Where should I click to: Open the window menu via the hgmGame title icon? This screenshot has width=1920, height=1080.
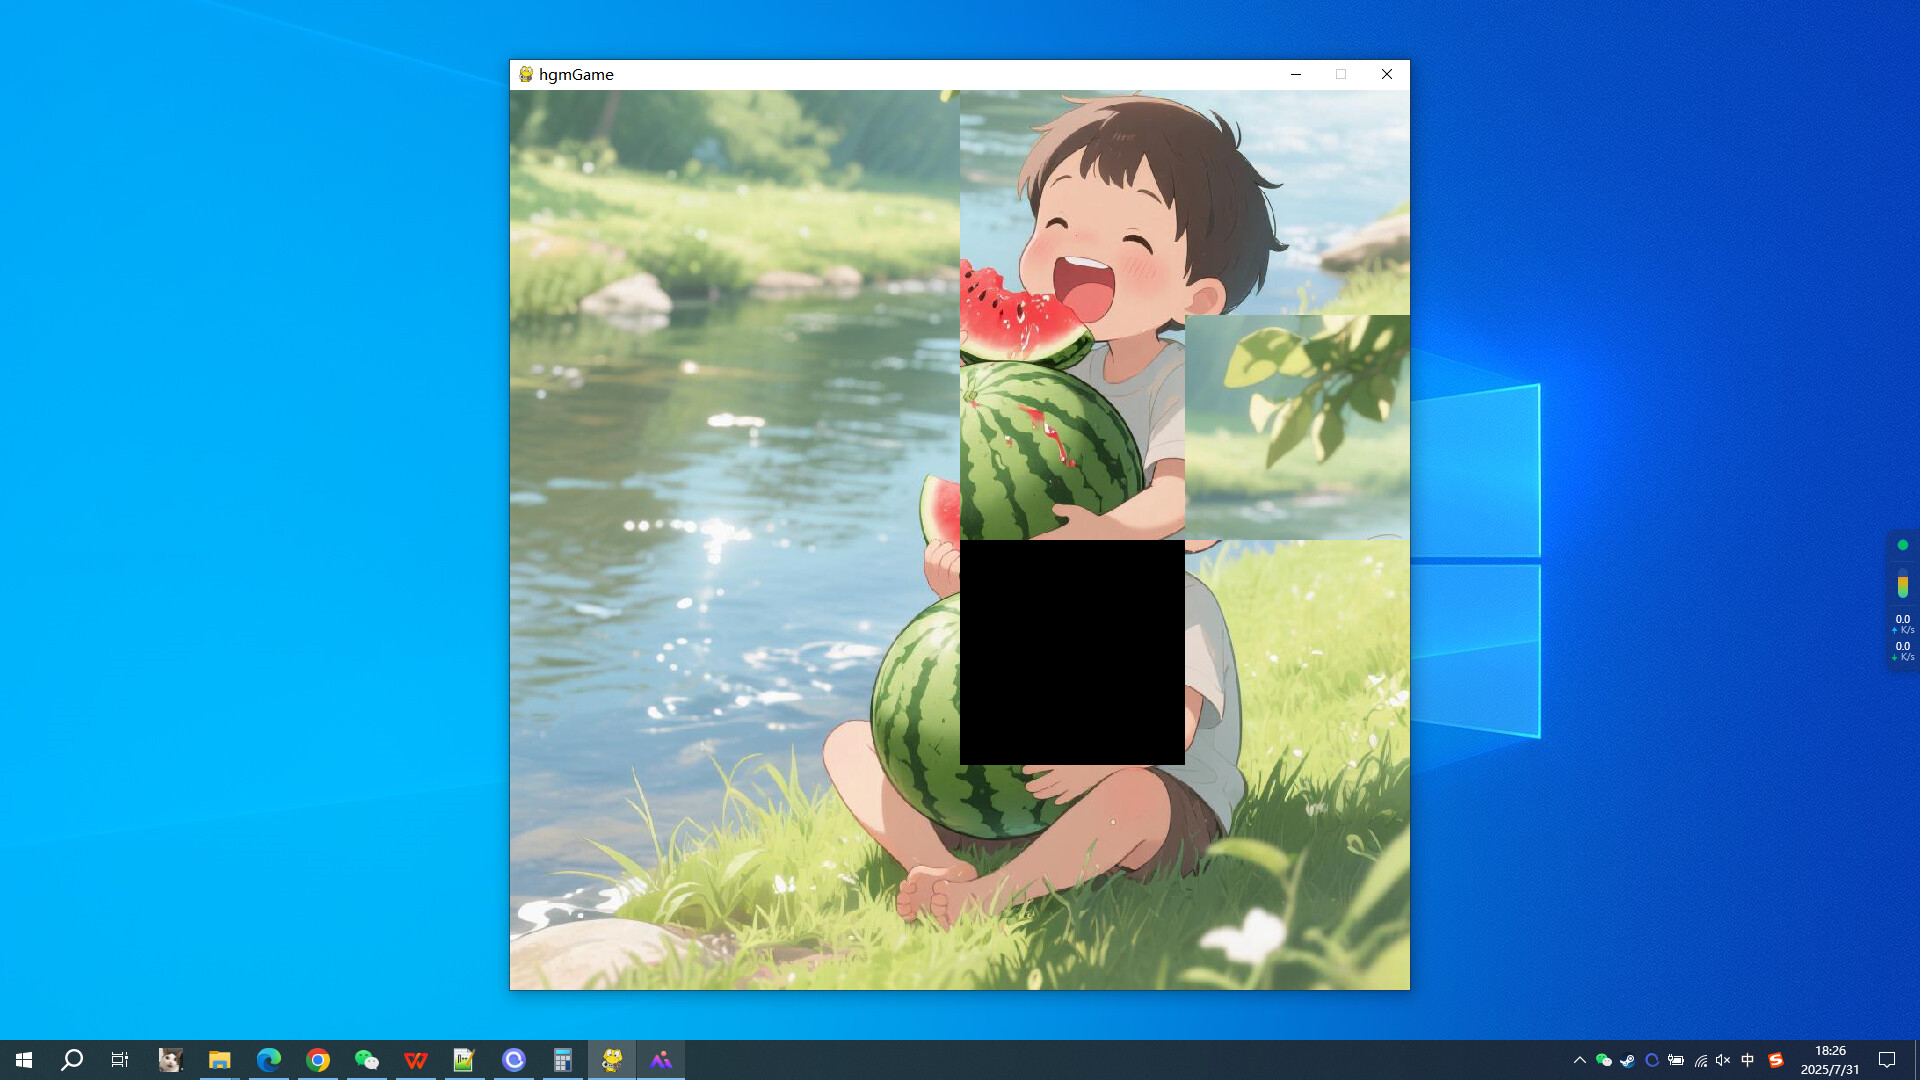(x=524, y=74)
